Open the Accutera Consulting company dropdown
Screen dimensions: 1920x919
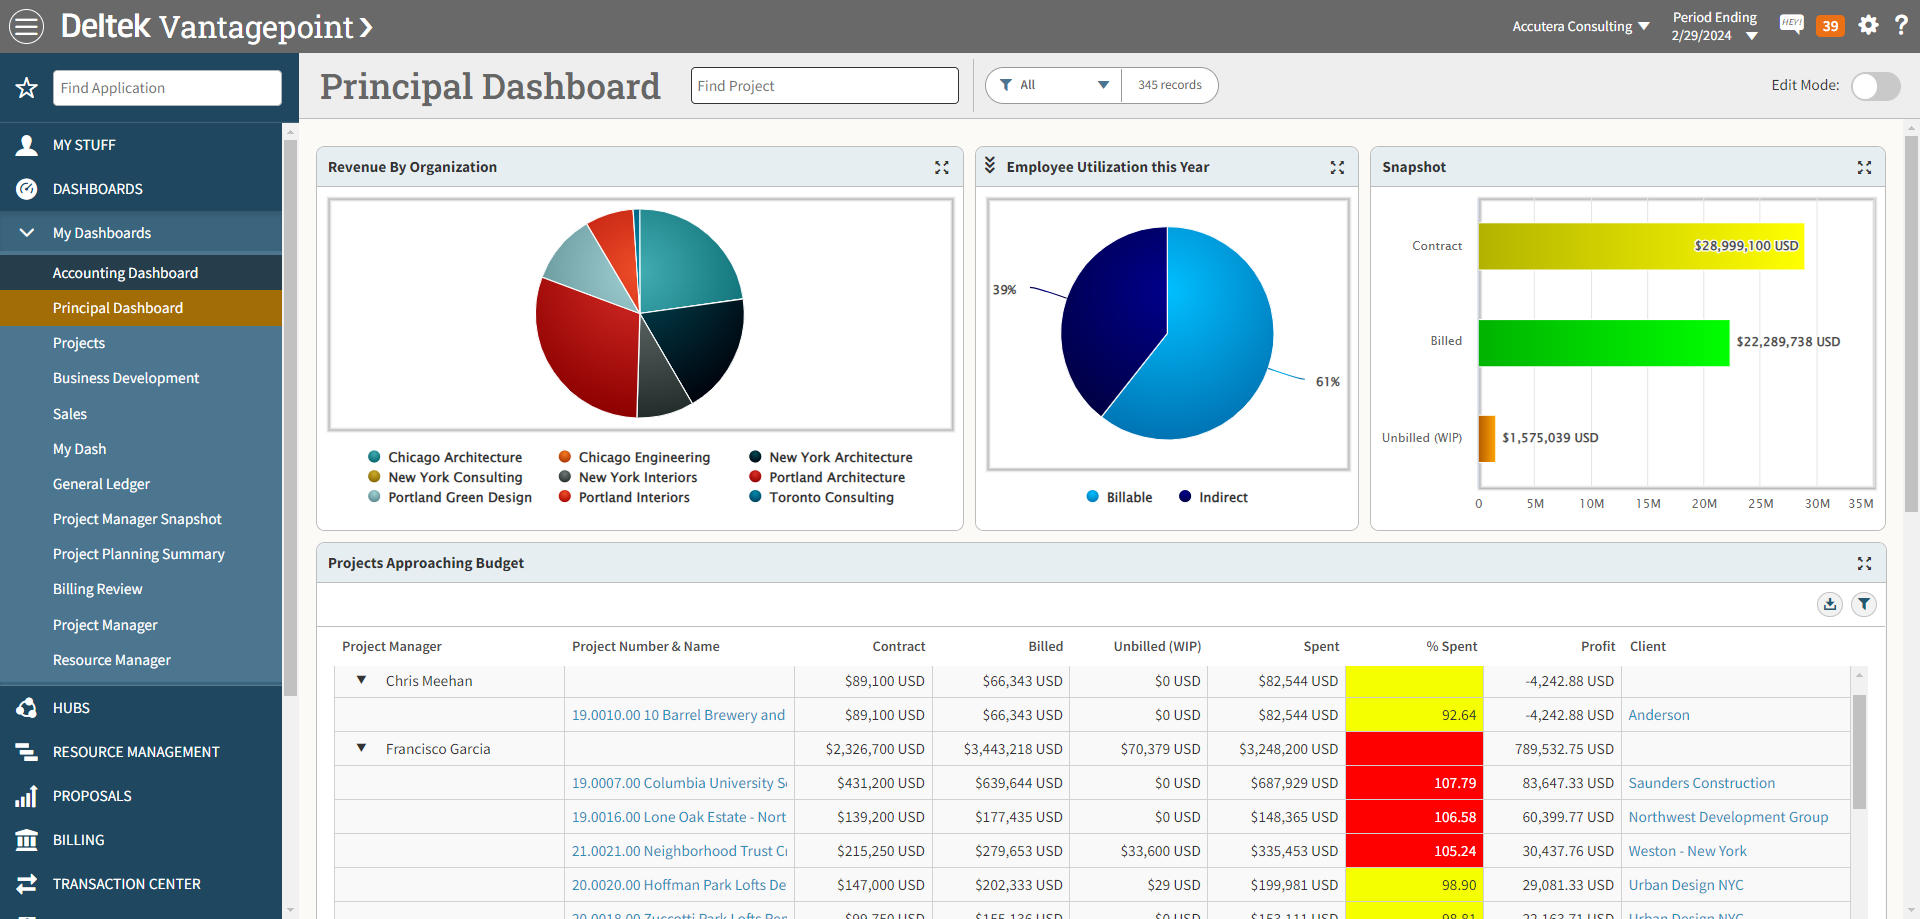[x=1581, y=26]
